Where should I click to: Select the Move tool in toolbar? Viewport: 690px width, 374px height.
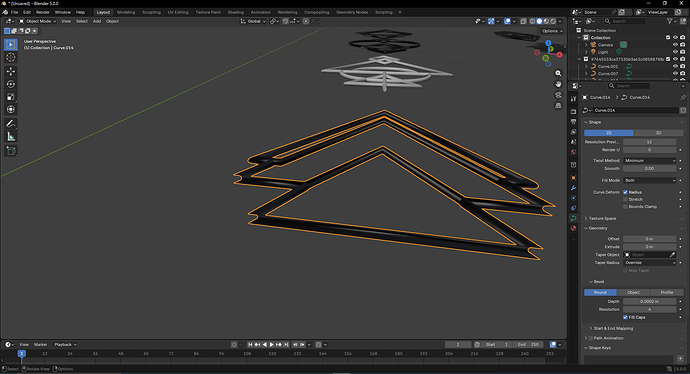pyautogui.click(x=11, y=71)
